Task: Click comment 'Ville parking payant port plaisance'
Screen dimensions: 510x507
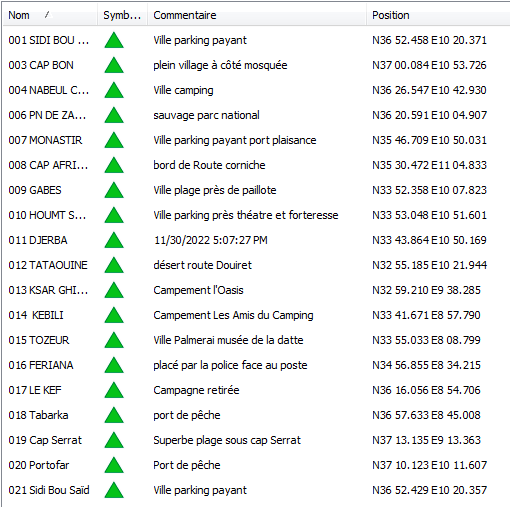Action: click(235, 140)
